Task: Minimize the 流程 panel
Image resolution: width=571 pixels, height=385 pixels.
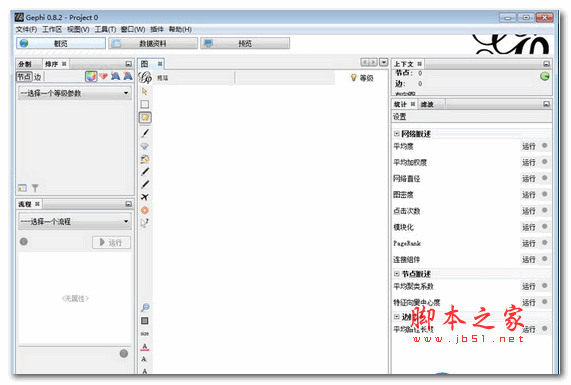Action: coord(129,204)
